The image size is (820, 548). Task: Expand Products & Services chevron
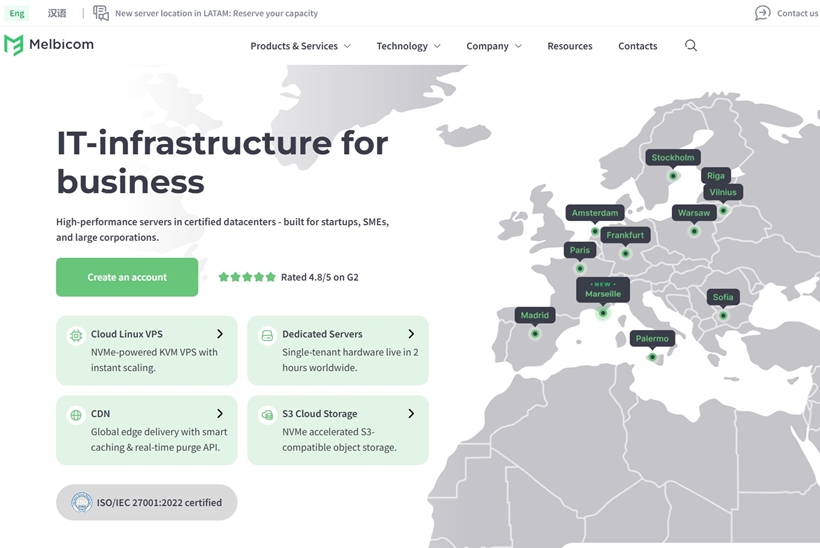[347, 46]
